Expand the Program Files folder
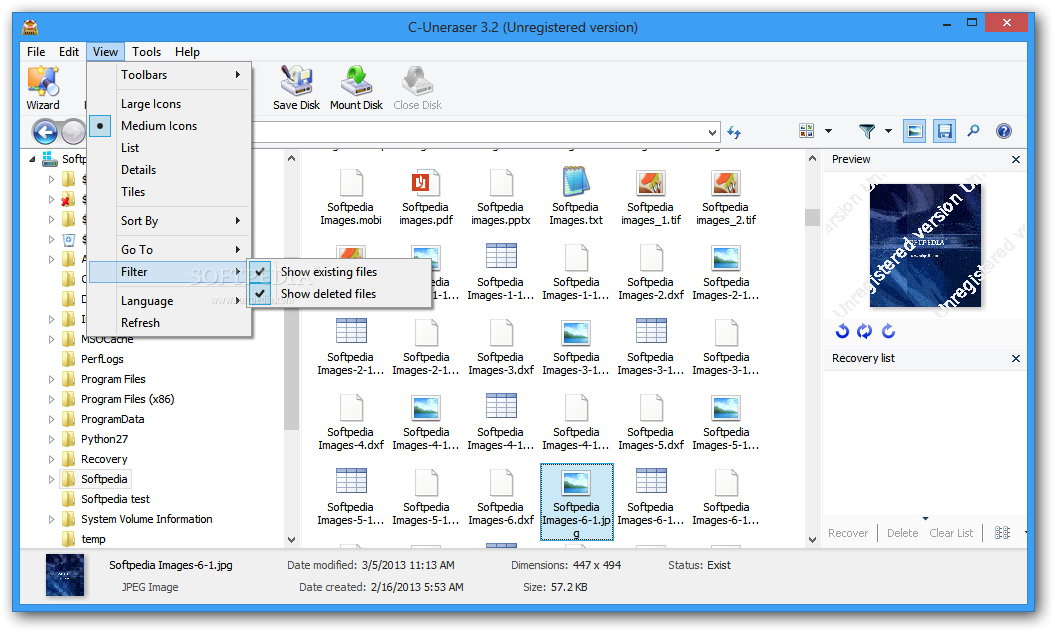This screenshot has width=1055, height=632. (51, 380)
